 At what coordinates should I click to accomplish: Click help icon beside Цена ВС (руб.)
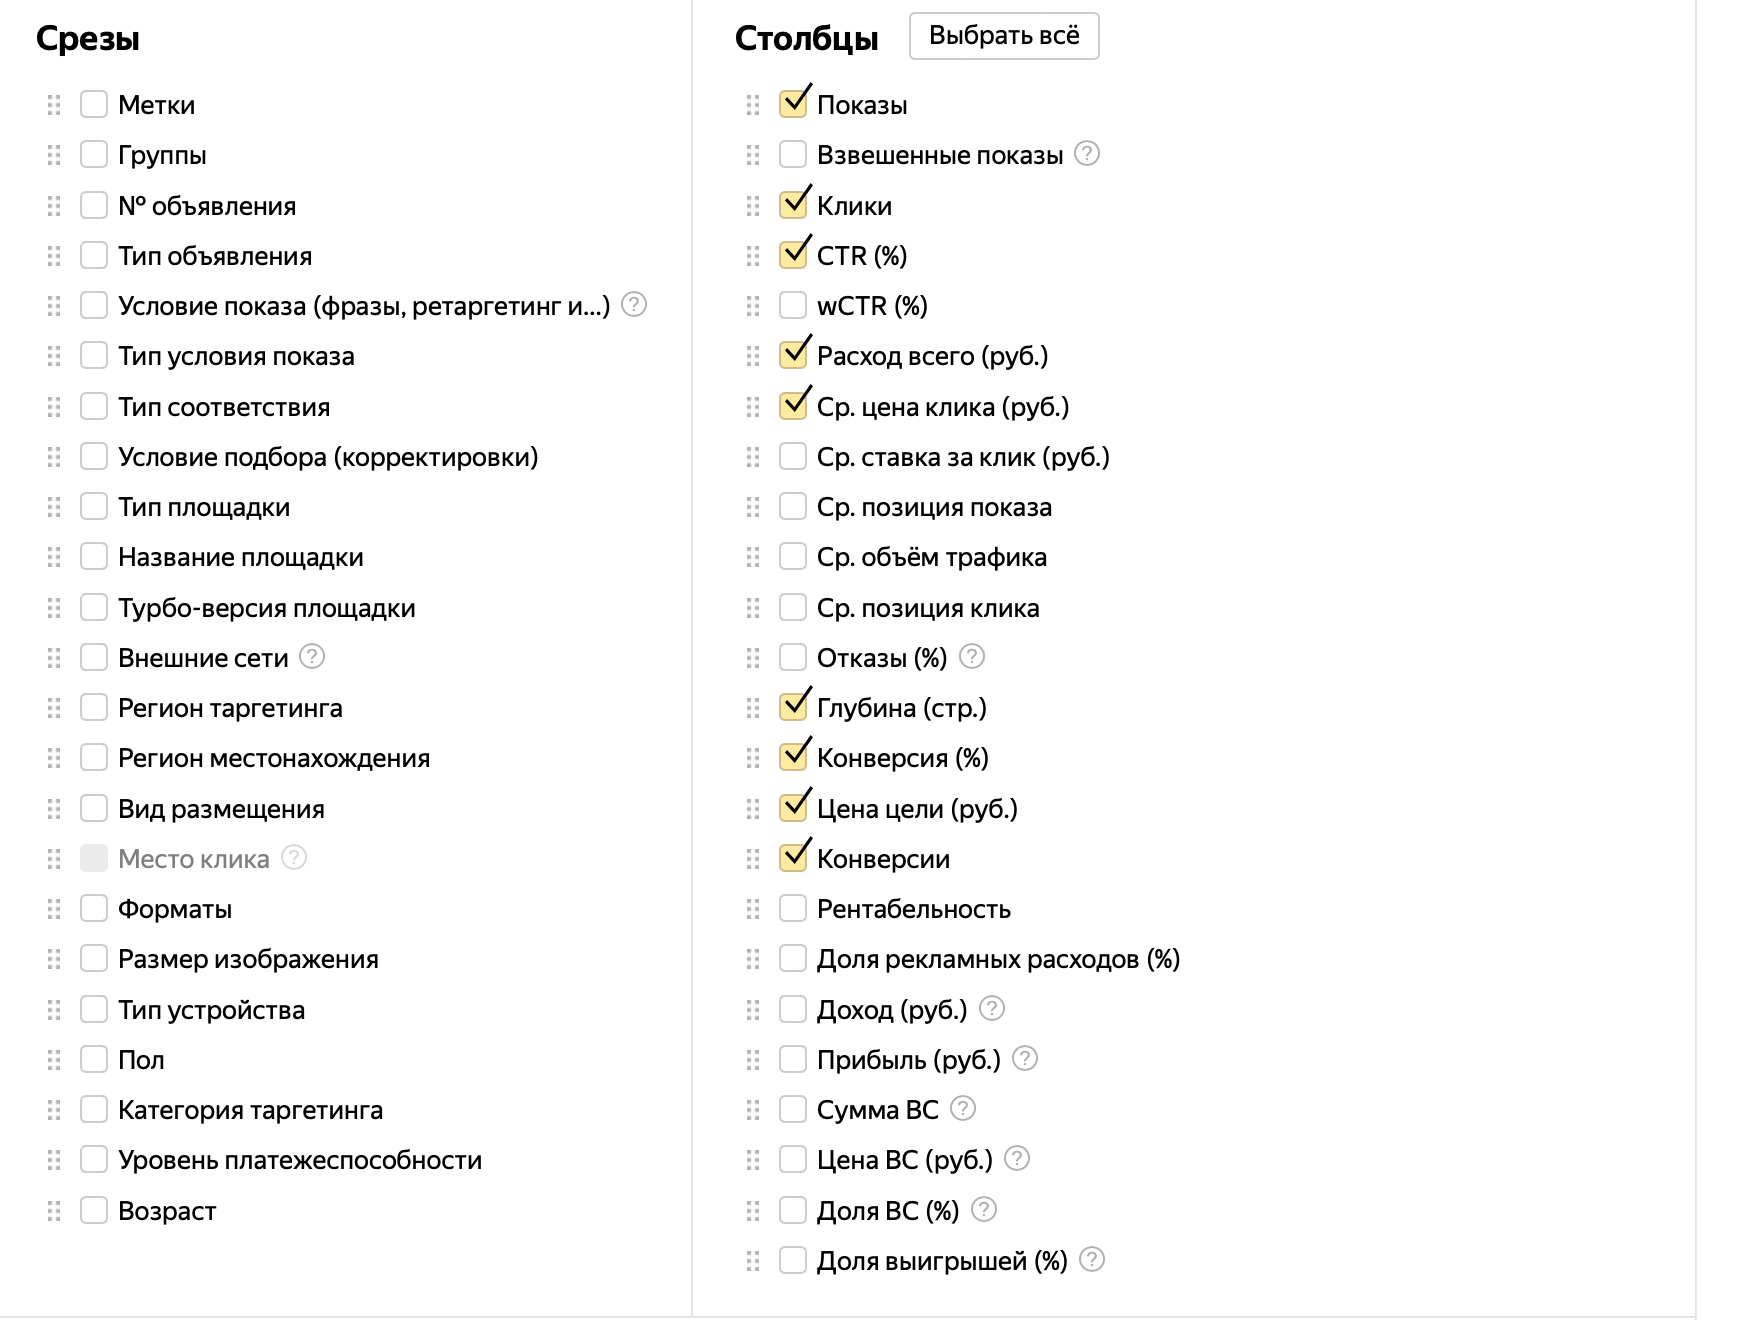[x=1017, y=1159]
